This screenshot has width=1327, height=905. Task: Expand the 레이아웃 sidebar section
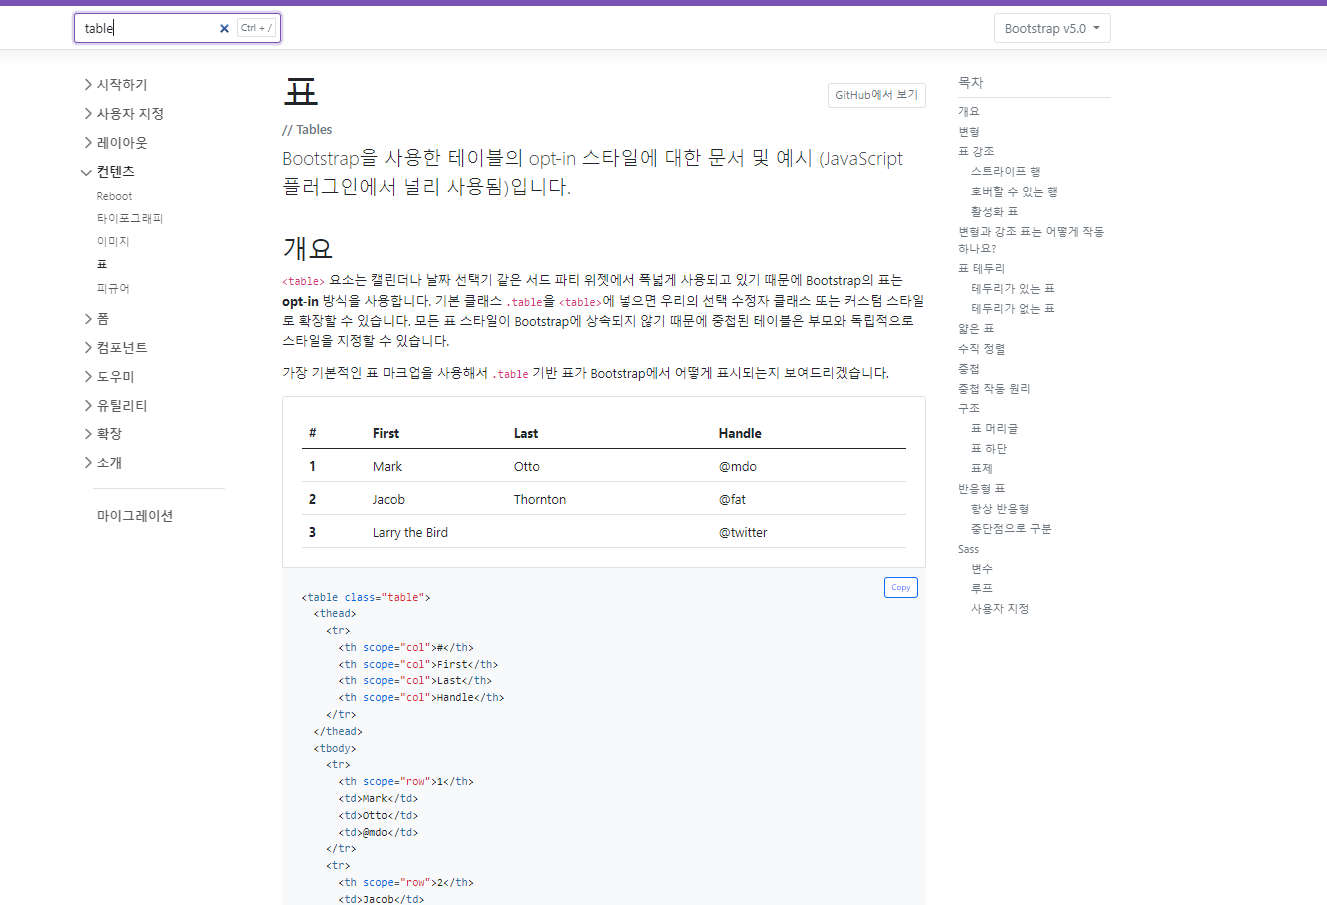point(117,143)
